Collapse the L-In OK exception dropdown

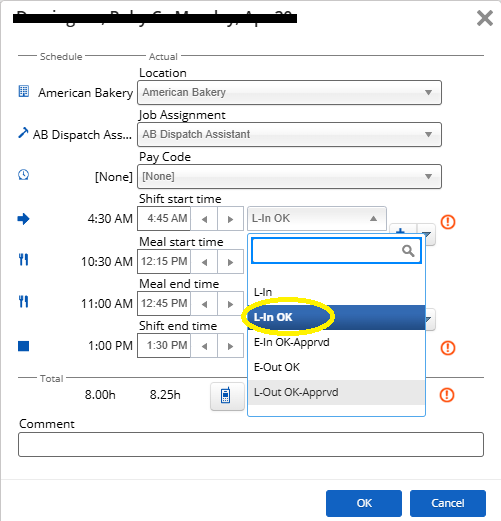[x=317, y=218]
